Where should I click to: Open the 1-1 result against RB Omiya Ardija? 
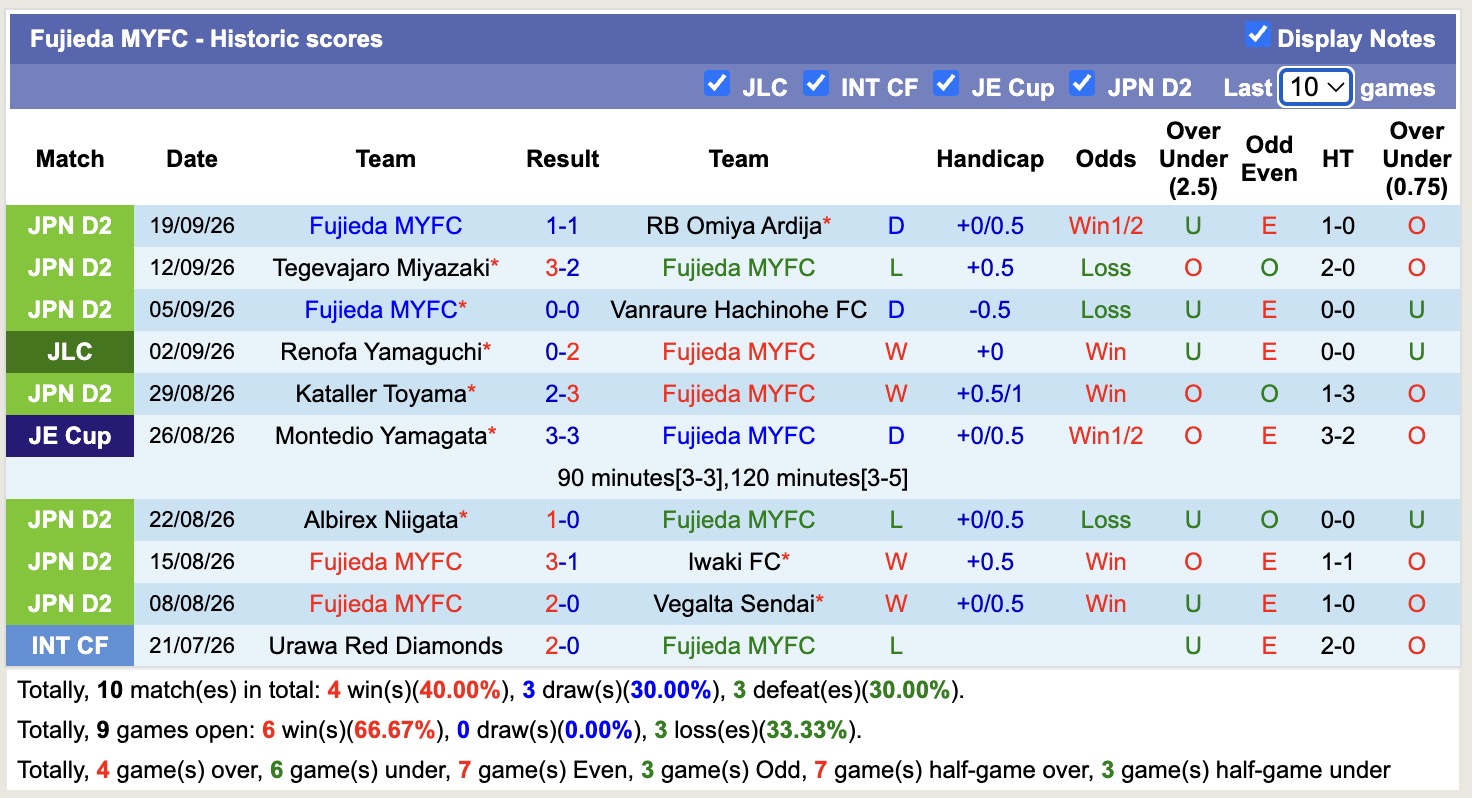563,226
